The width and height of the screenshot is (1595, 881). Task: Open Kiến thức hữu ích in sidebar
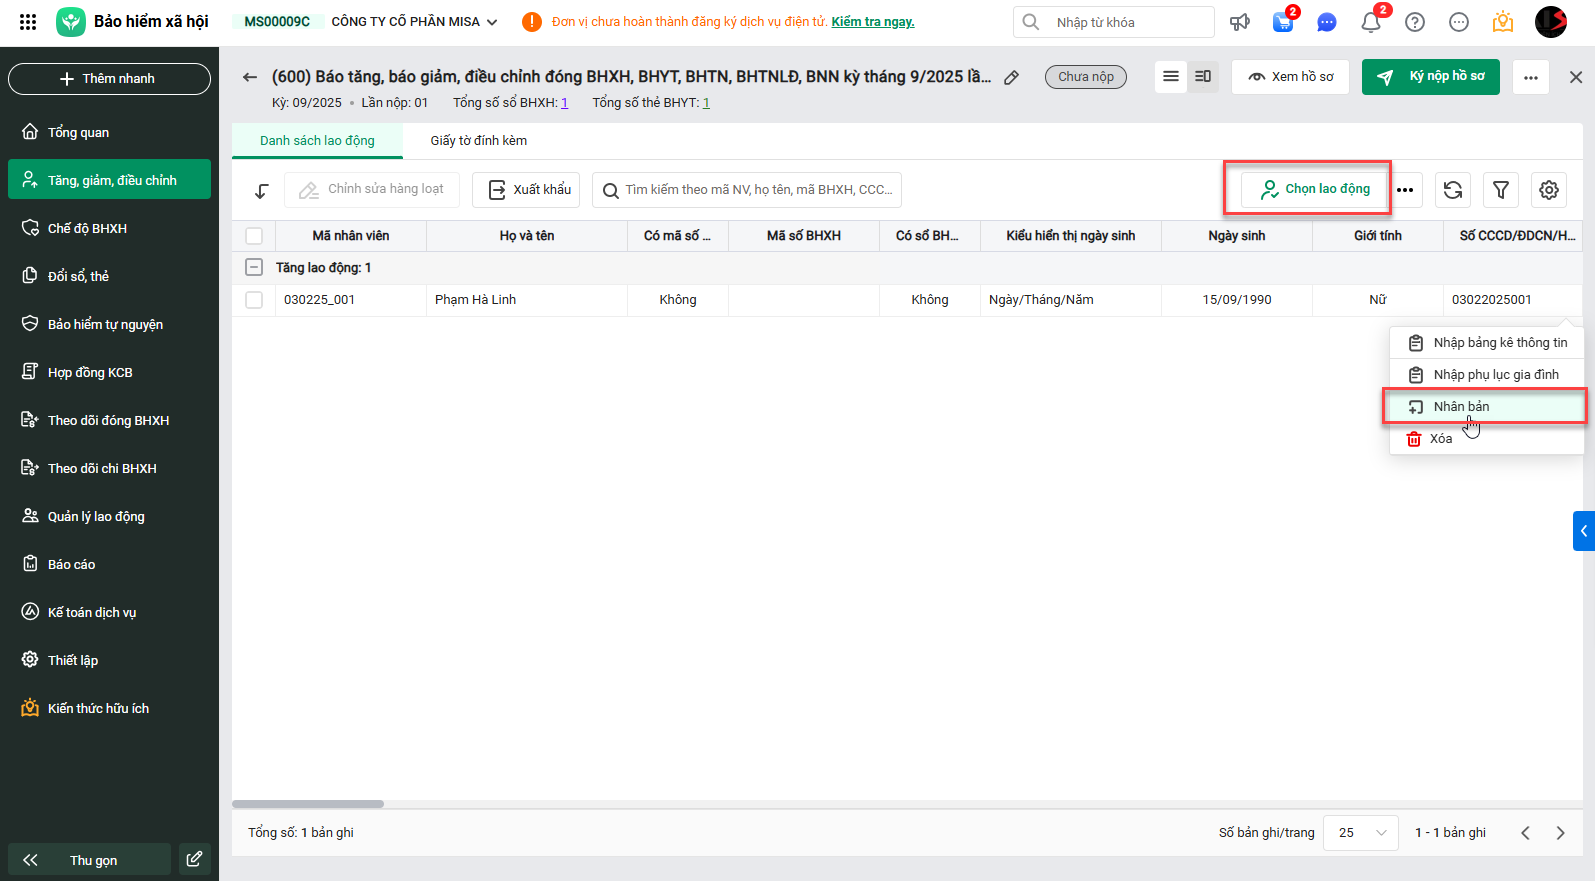tap(110, 708)
